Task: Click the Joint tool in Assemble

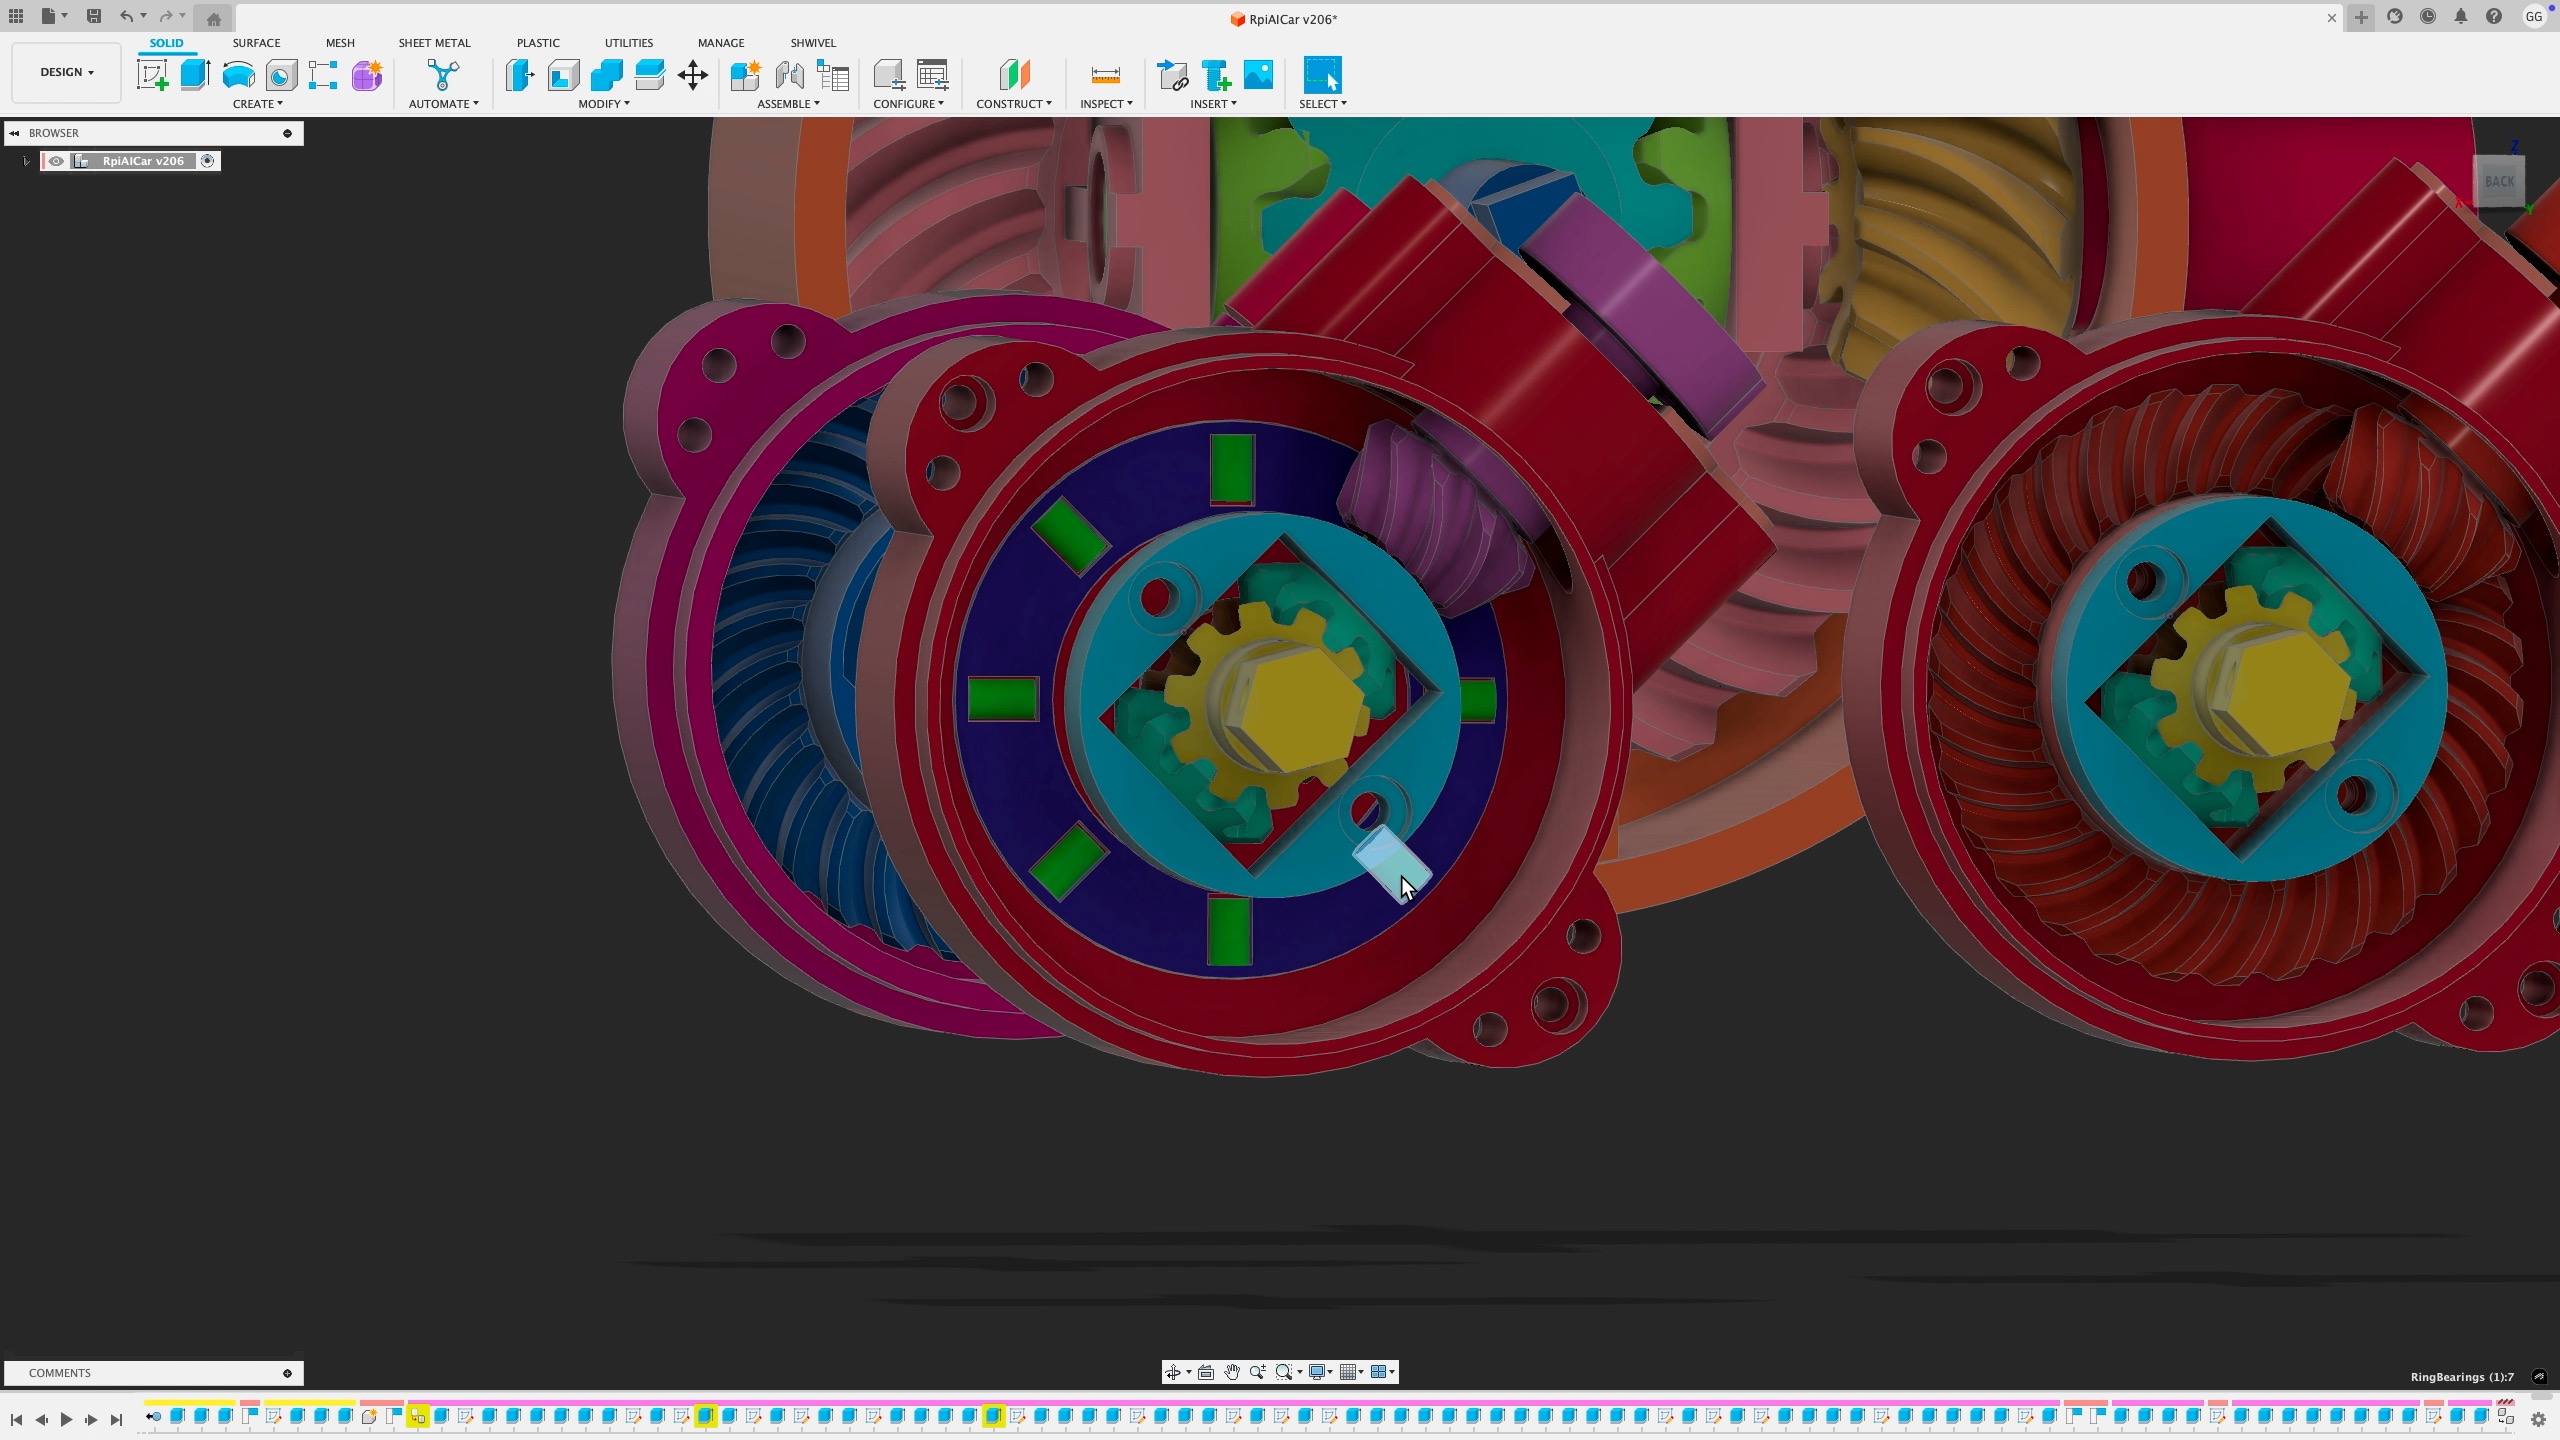Action: pyautogui.click(x=789, y=75)
